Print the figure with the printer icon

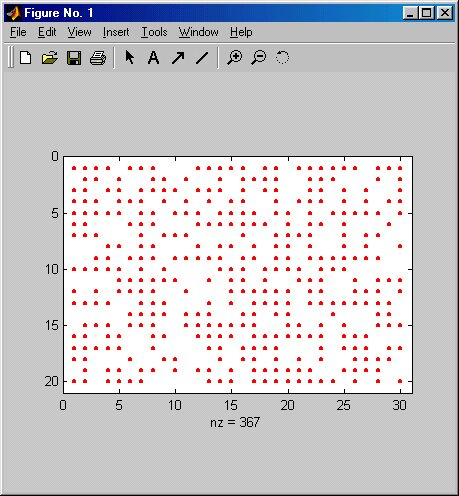point(98,58)
